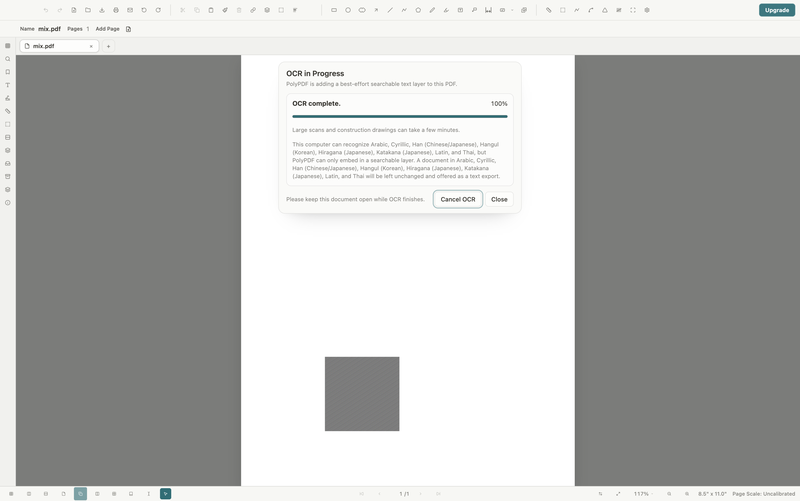Go to the previous page arrow

[379, 494]
